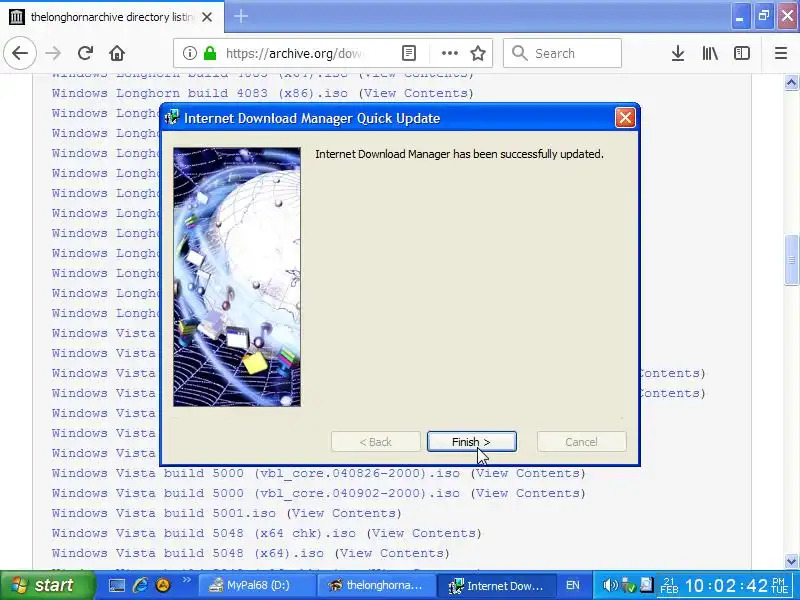Open Windows Vista build 5048 (x64).iso link
Viewport: 800px width, 600px height.
click(x=188, y=553)
